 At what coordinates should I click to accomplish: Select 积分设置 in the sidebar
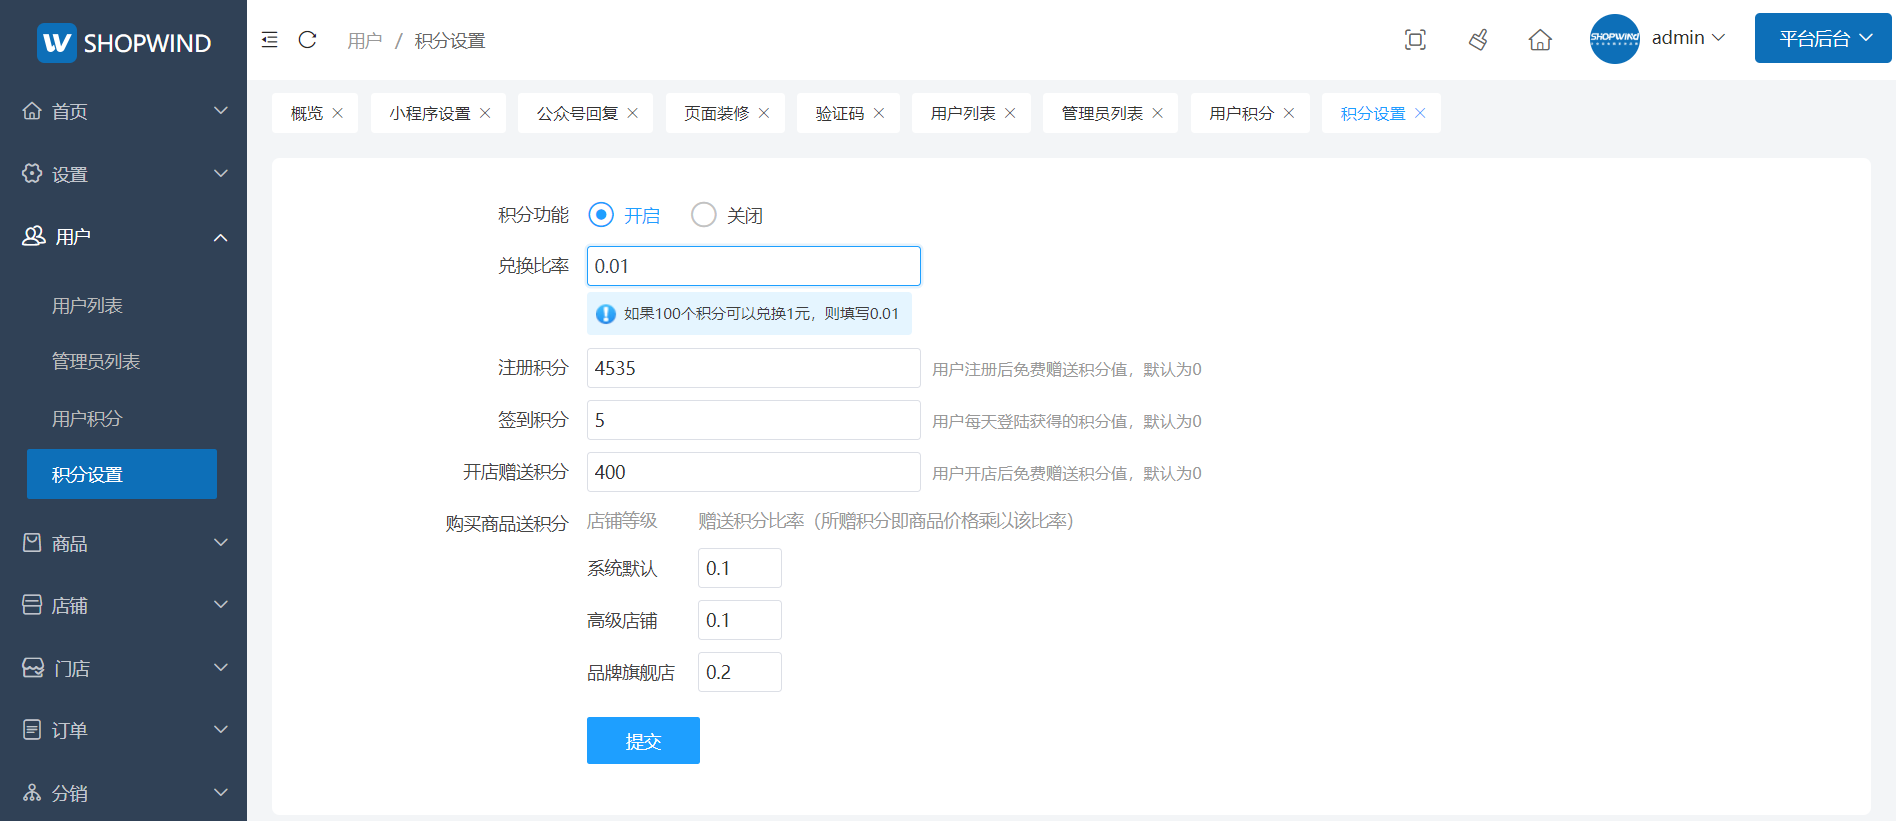(x=122, y=474)
